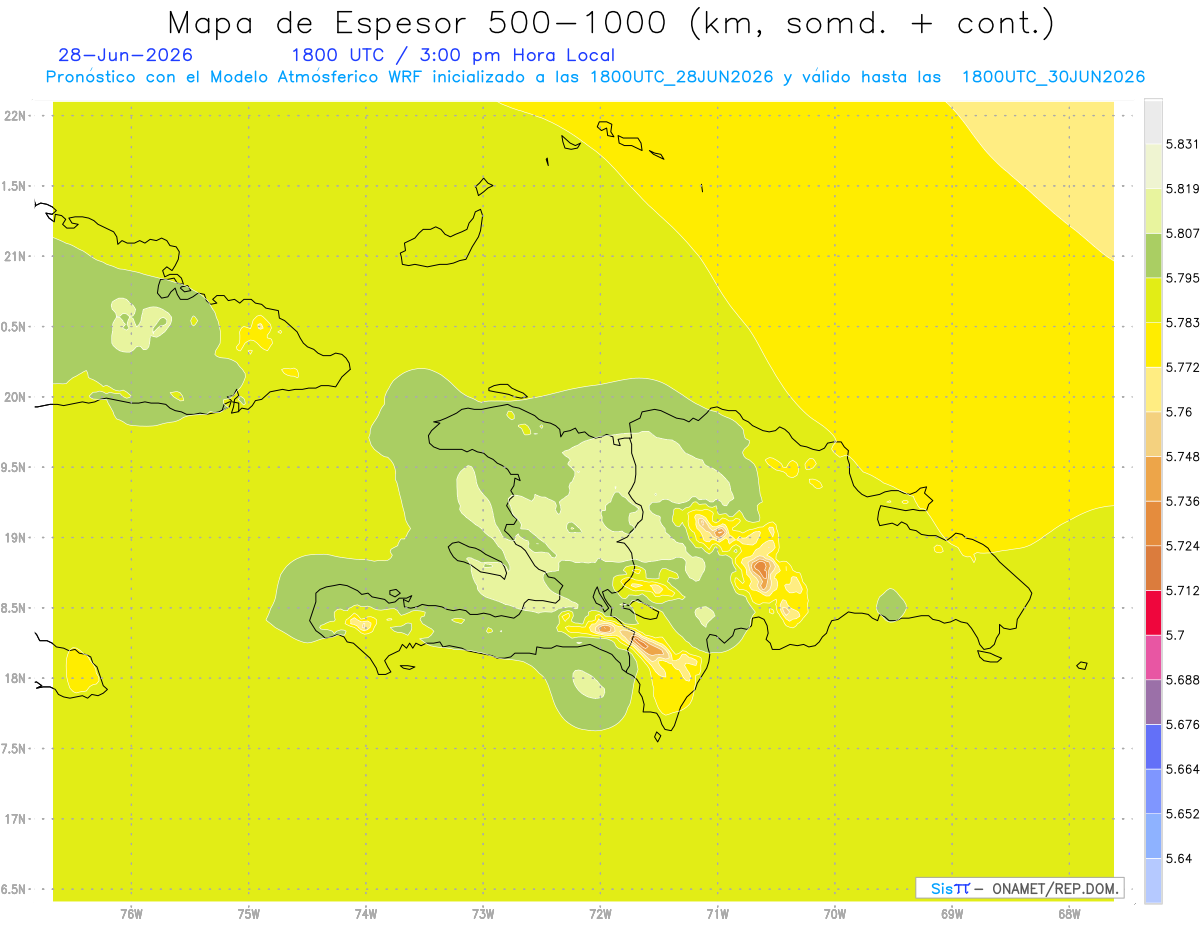Screen dimensions: 1200x927
Task: Click '1800 UTC / 3:00 pm Hora Local'
Action: click(x=453, y=56)
